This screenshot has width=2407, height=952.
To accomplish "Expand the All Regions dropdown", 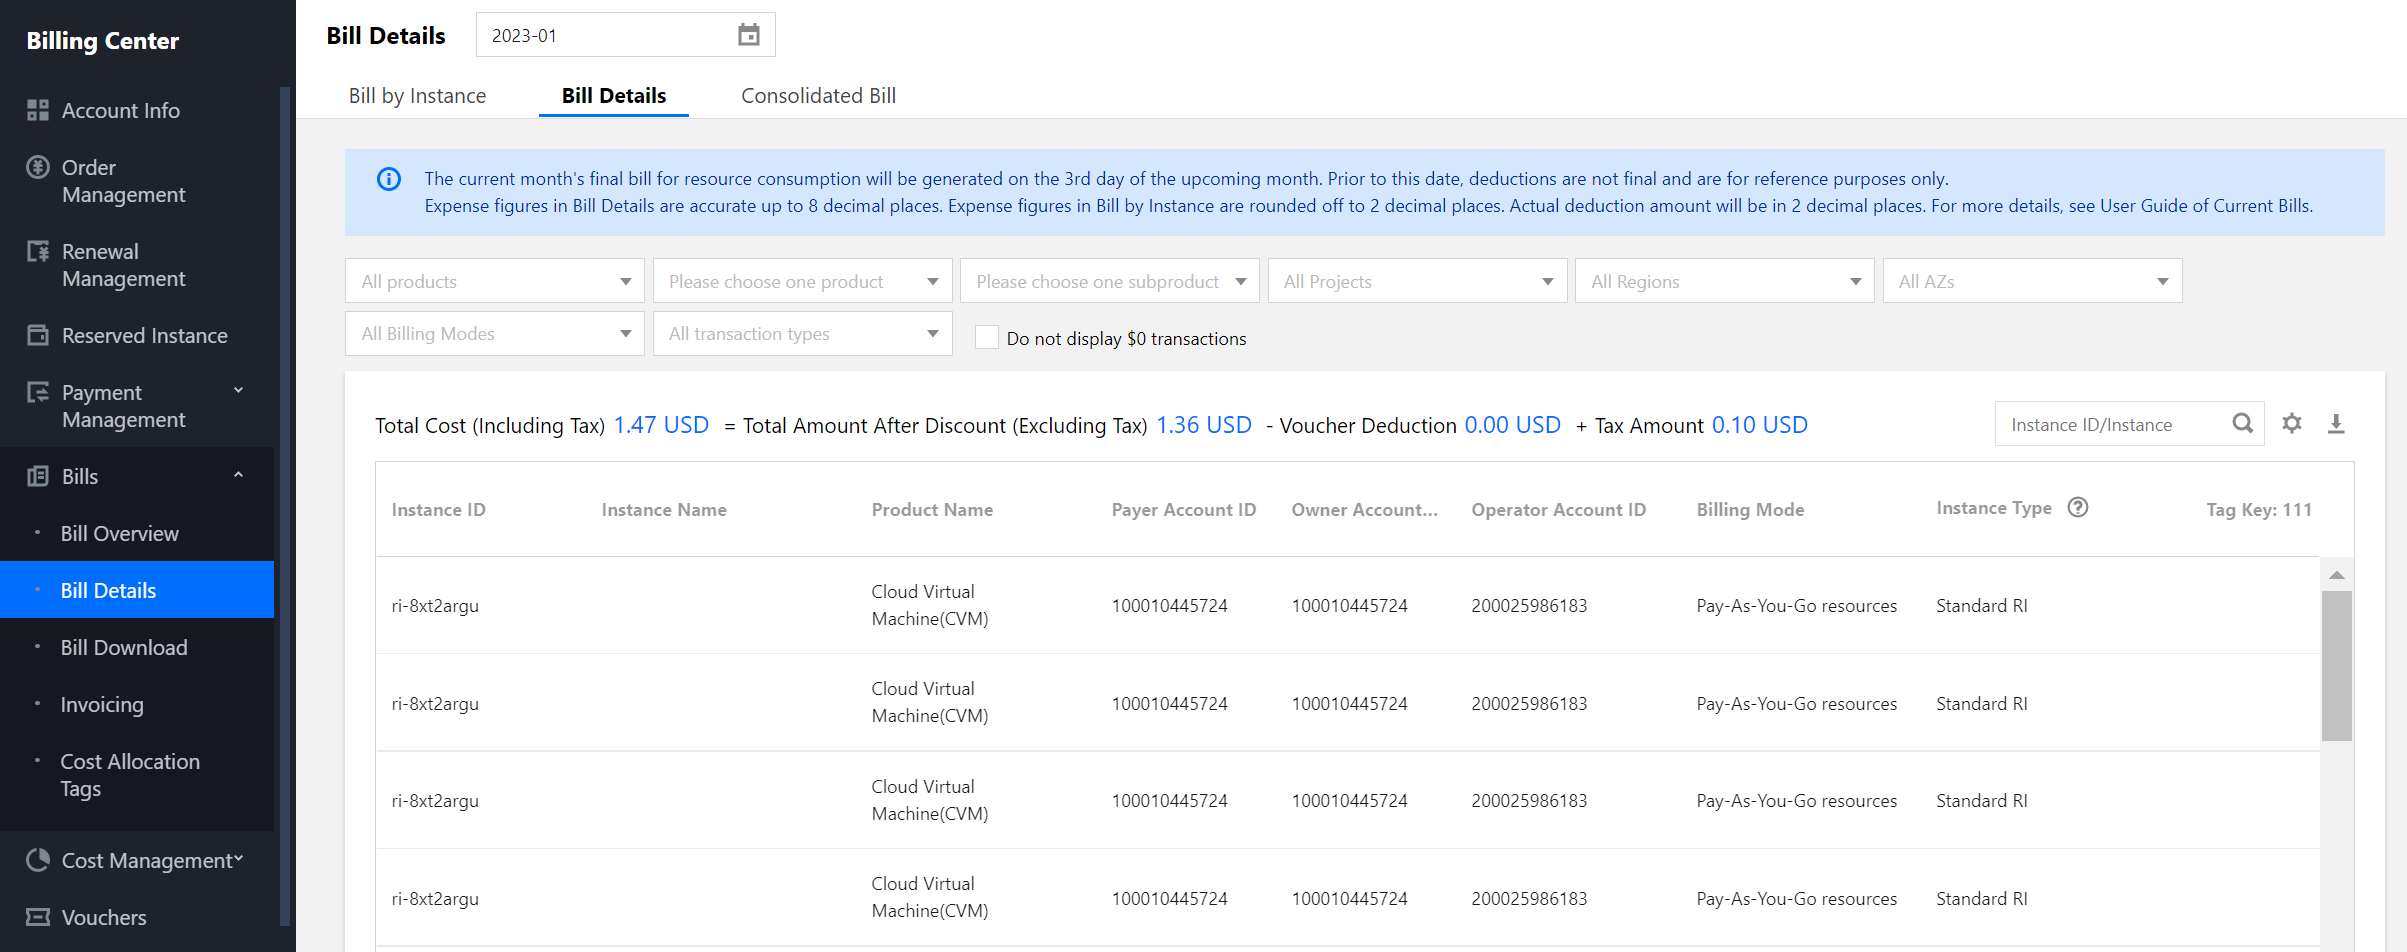I will tap(1724, 282).
